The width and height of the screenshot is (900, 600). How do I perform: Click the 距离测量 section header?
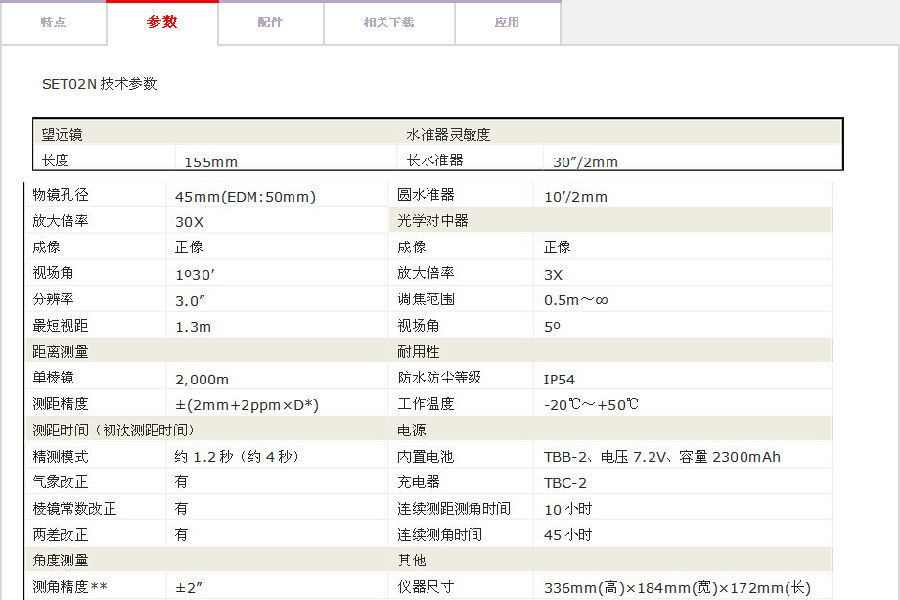(x=60, y=351)
